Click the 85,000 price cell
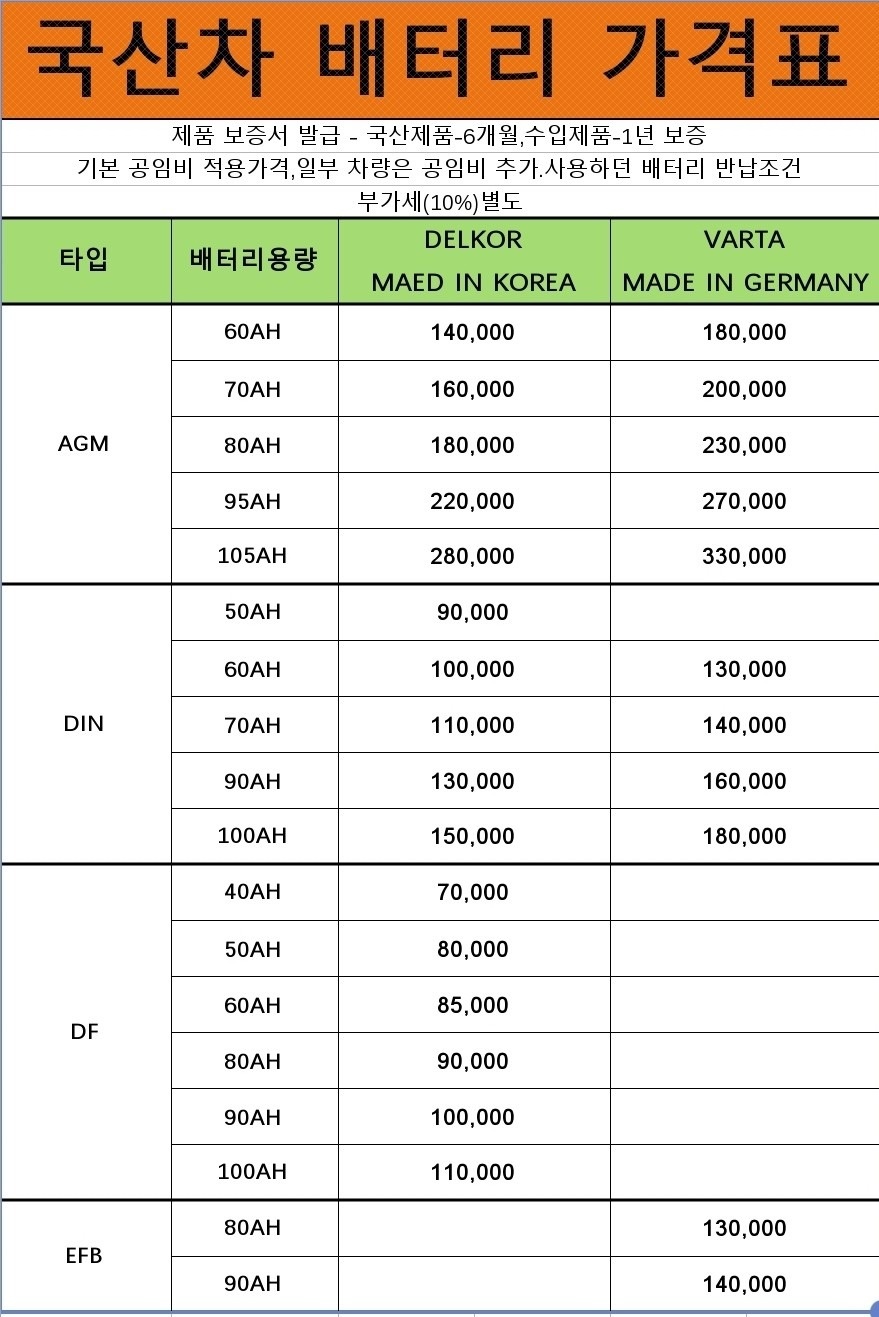 tap(473, 1005)
